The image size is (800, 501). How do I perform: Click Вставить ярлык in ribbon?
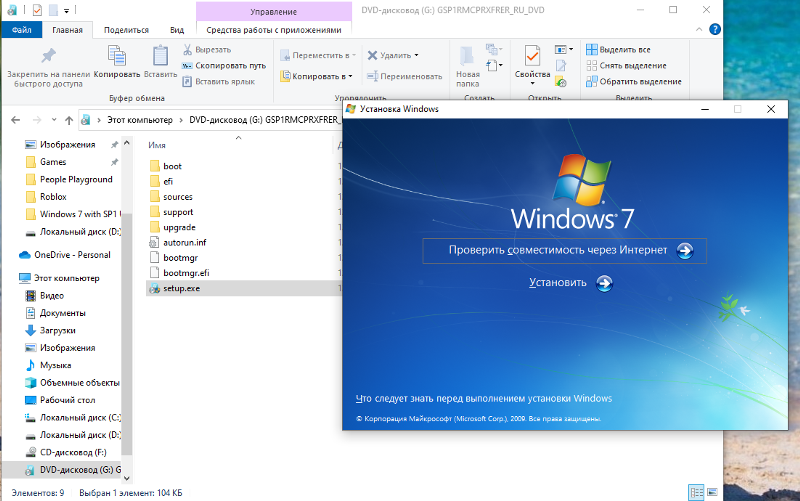pyautogui.click(x=219, y=81)
